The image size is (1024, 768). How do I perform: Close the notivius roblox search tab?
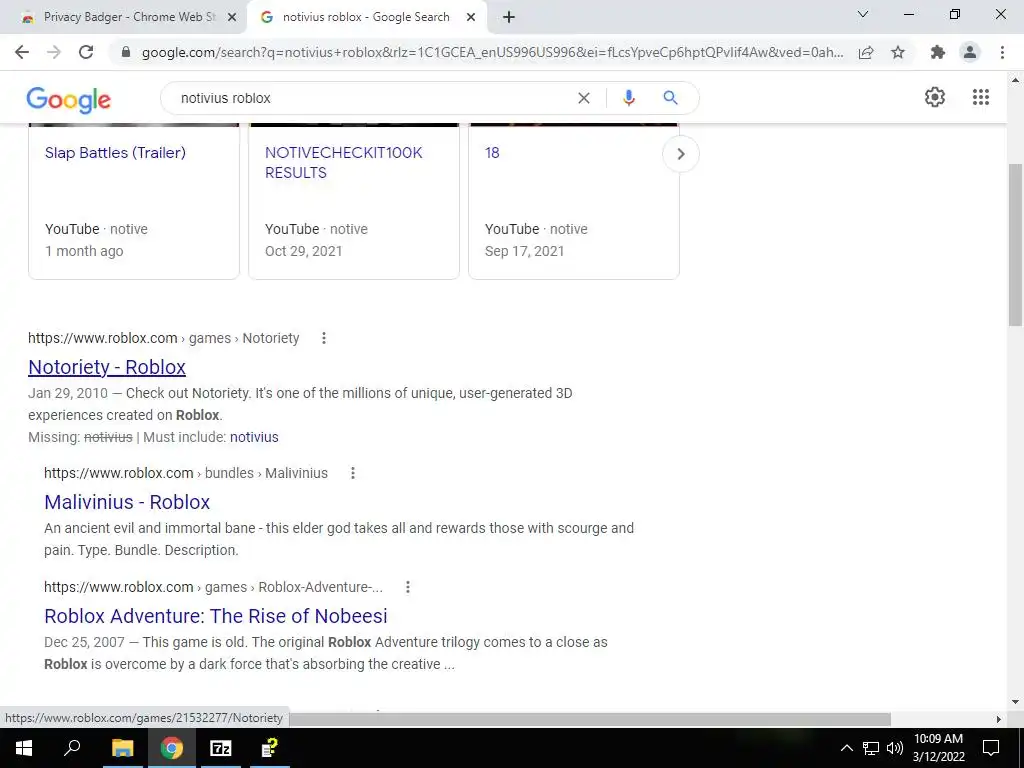(x=471, y=18)
